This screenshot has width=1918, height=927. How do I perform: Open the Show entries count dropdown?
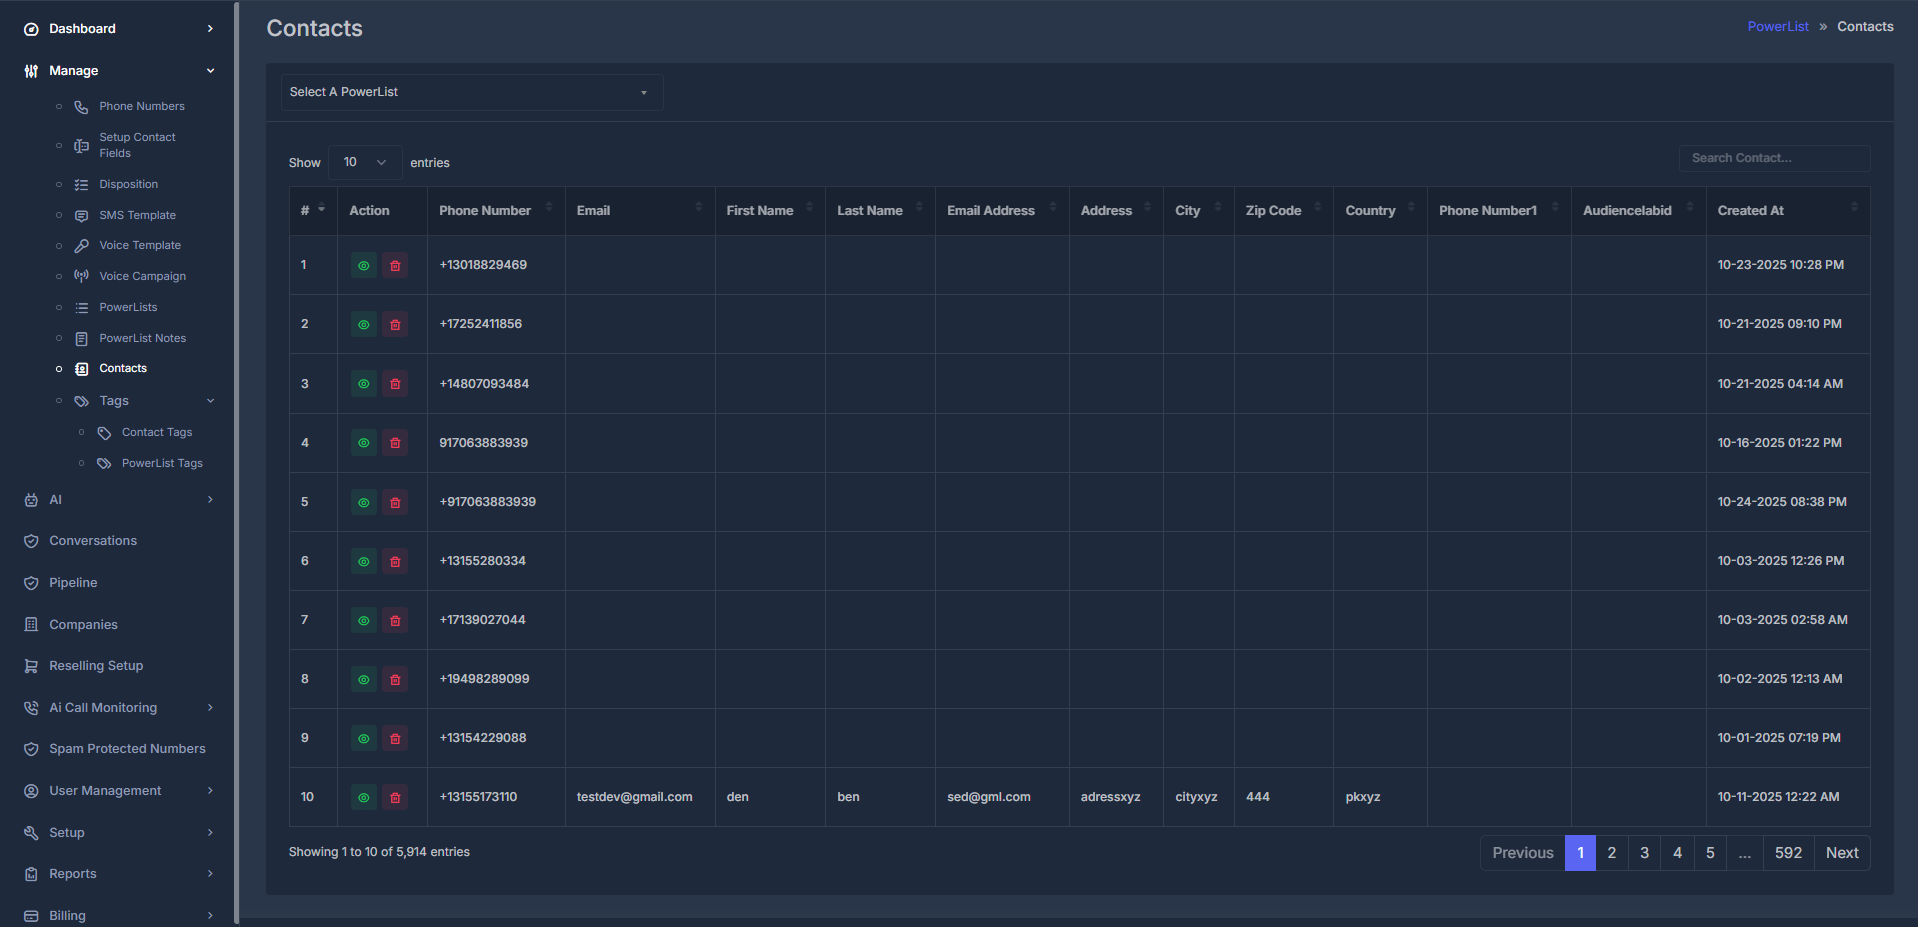pyautogui.click(x=364, y=162)
